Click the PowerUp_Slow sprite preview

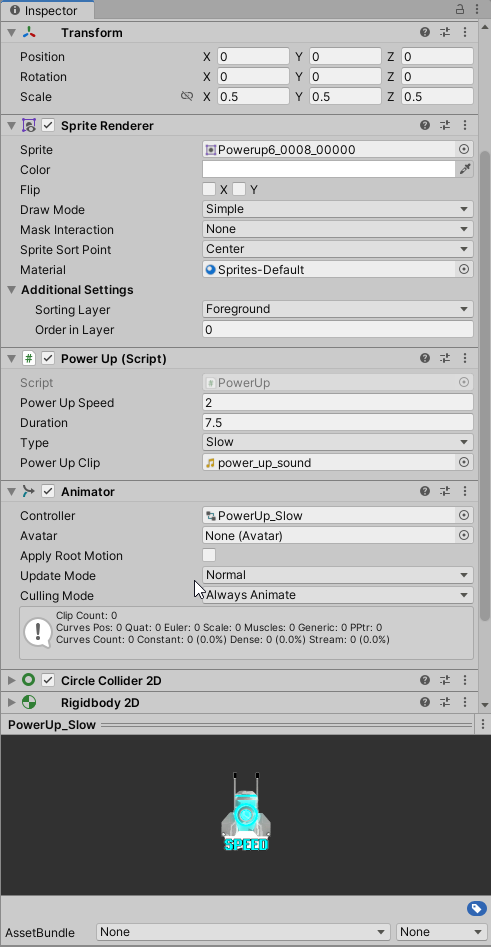(x=245, y=812)
